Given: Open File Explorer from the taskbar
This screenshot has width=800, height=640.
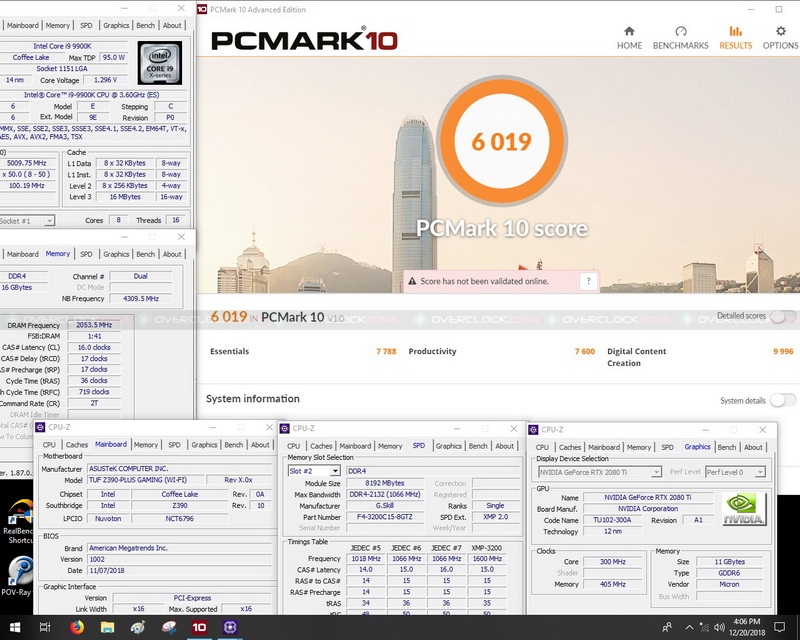Looking at the screenshot, I should pyautogui.click(x=107, y=627).
